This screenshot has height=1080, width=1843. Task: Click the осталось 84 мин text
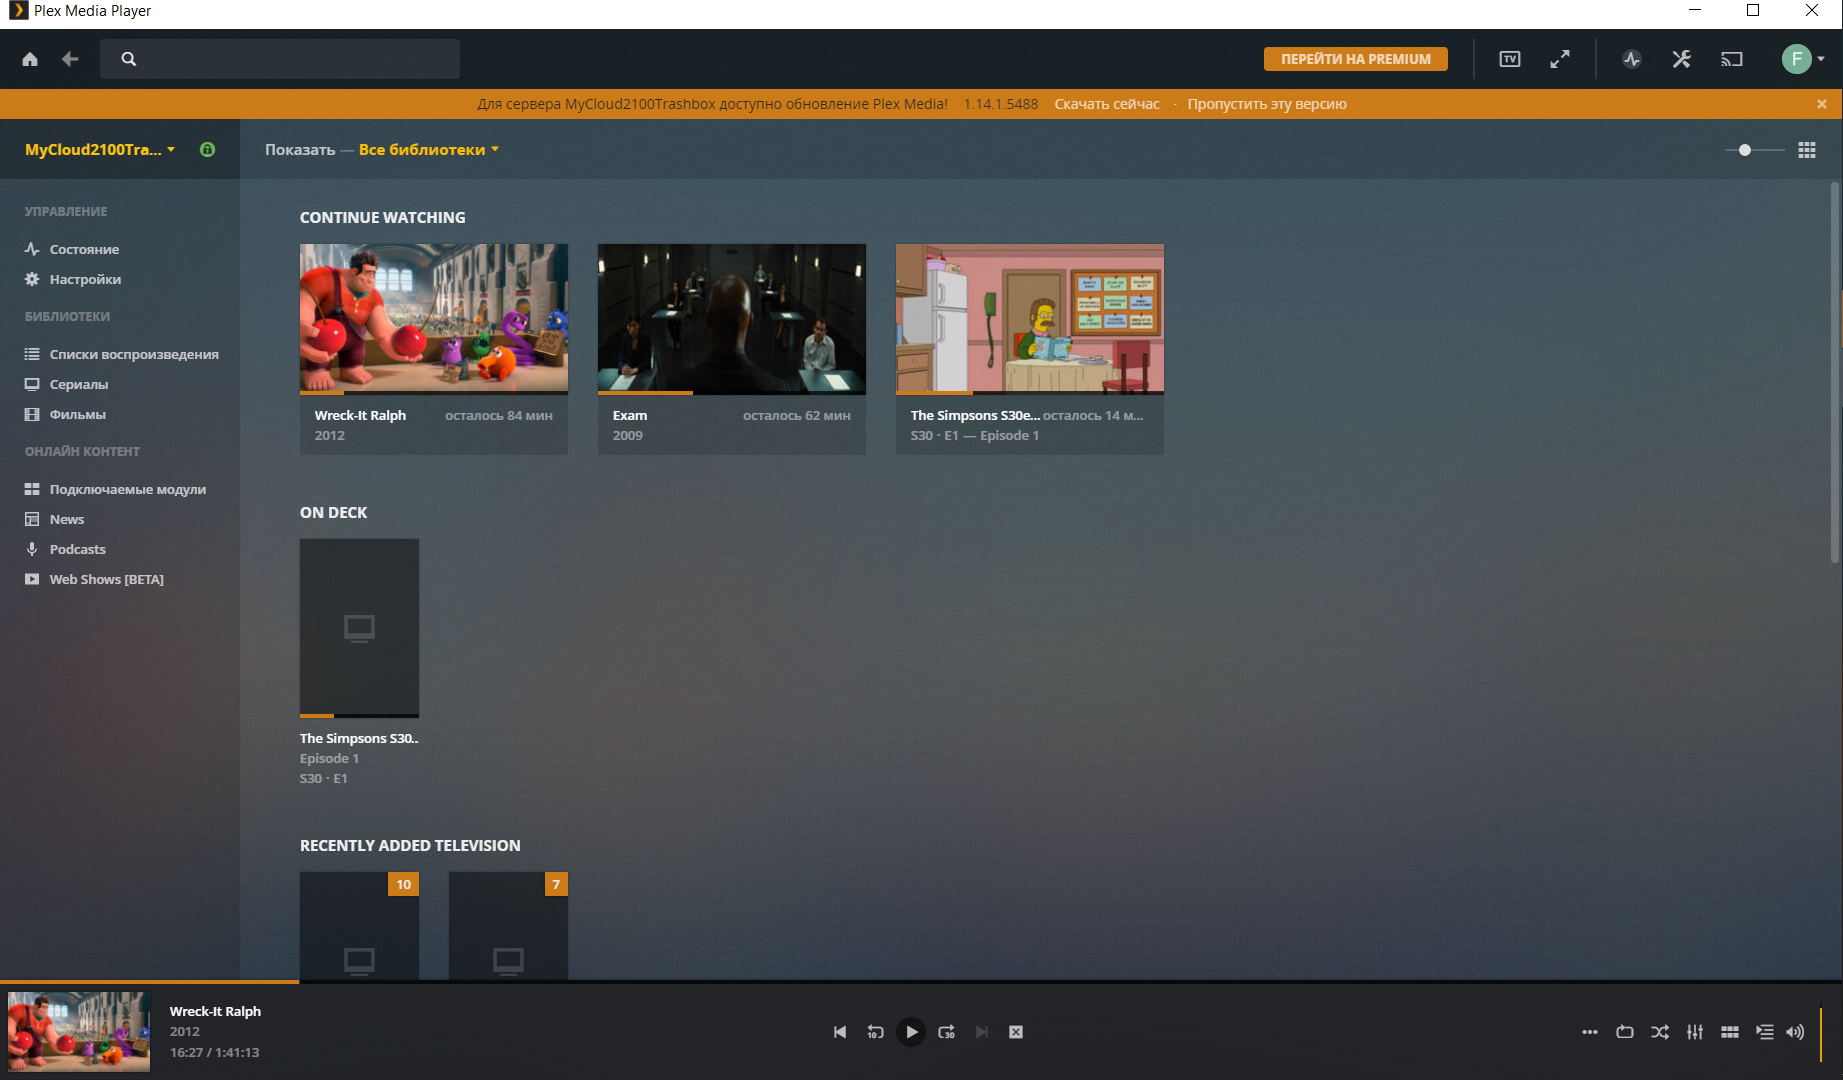coord(499,415)
